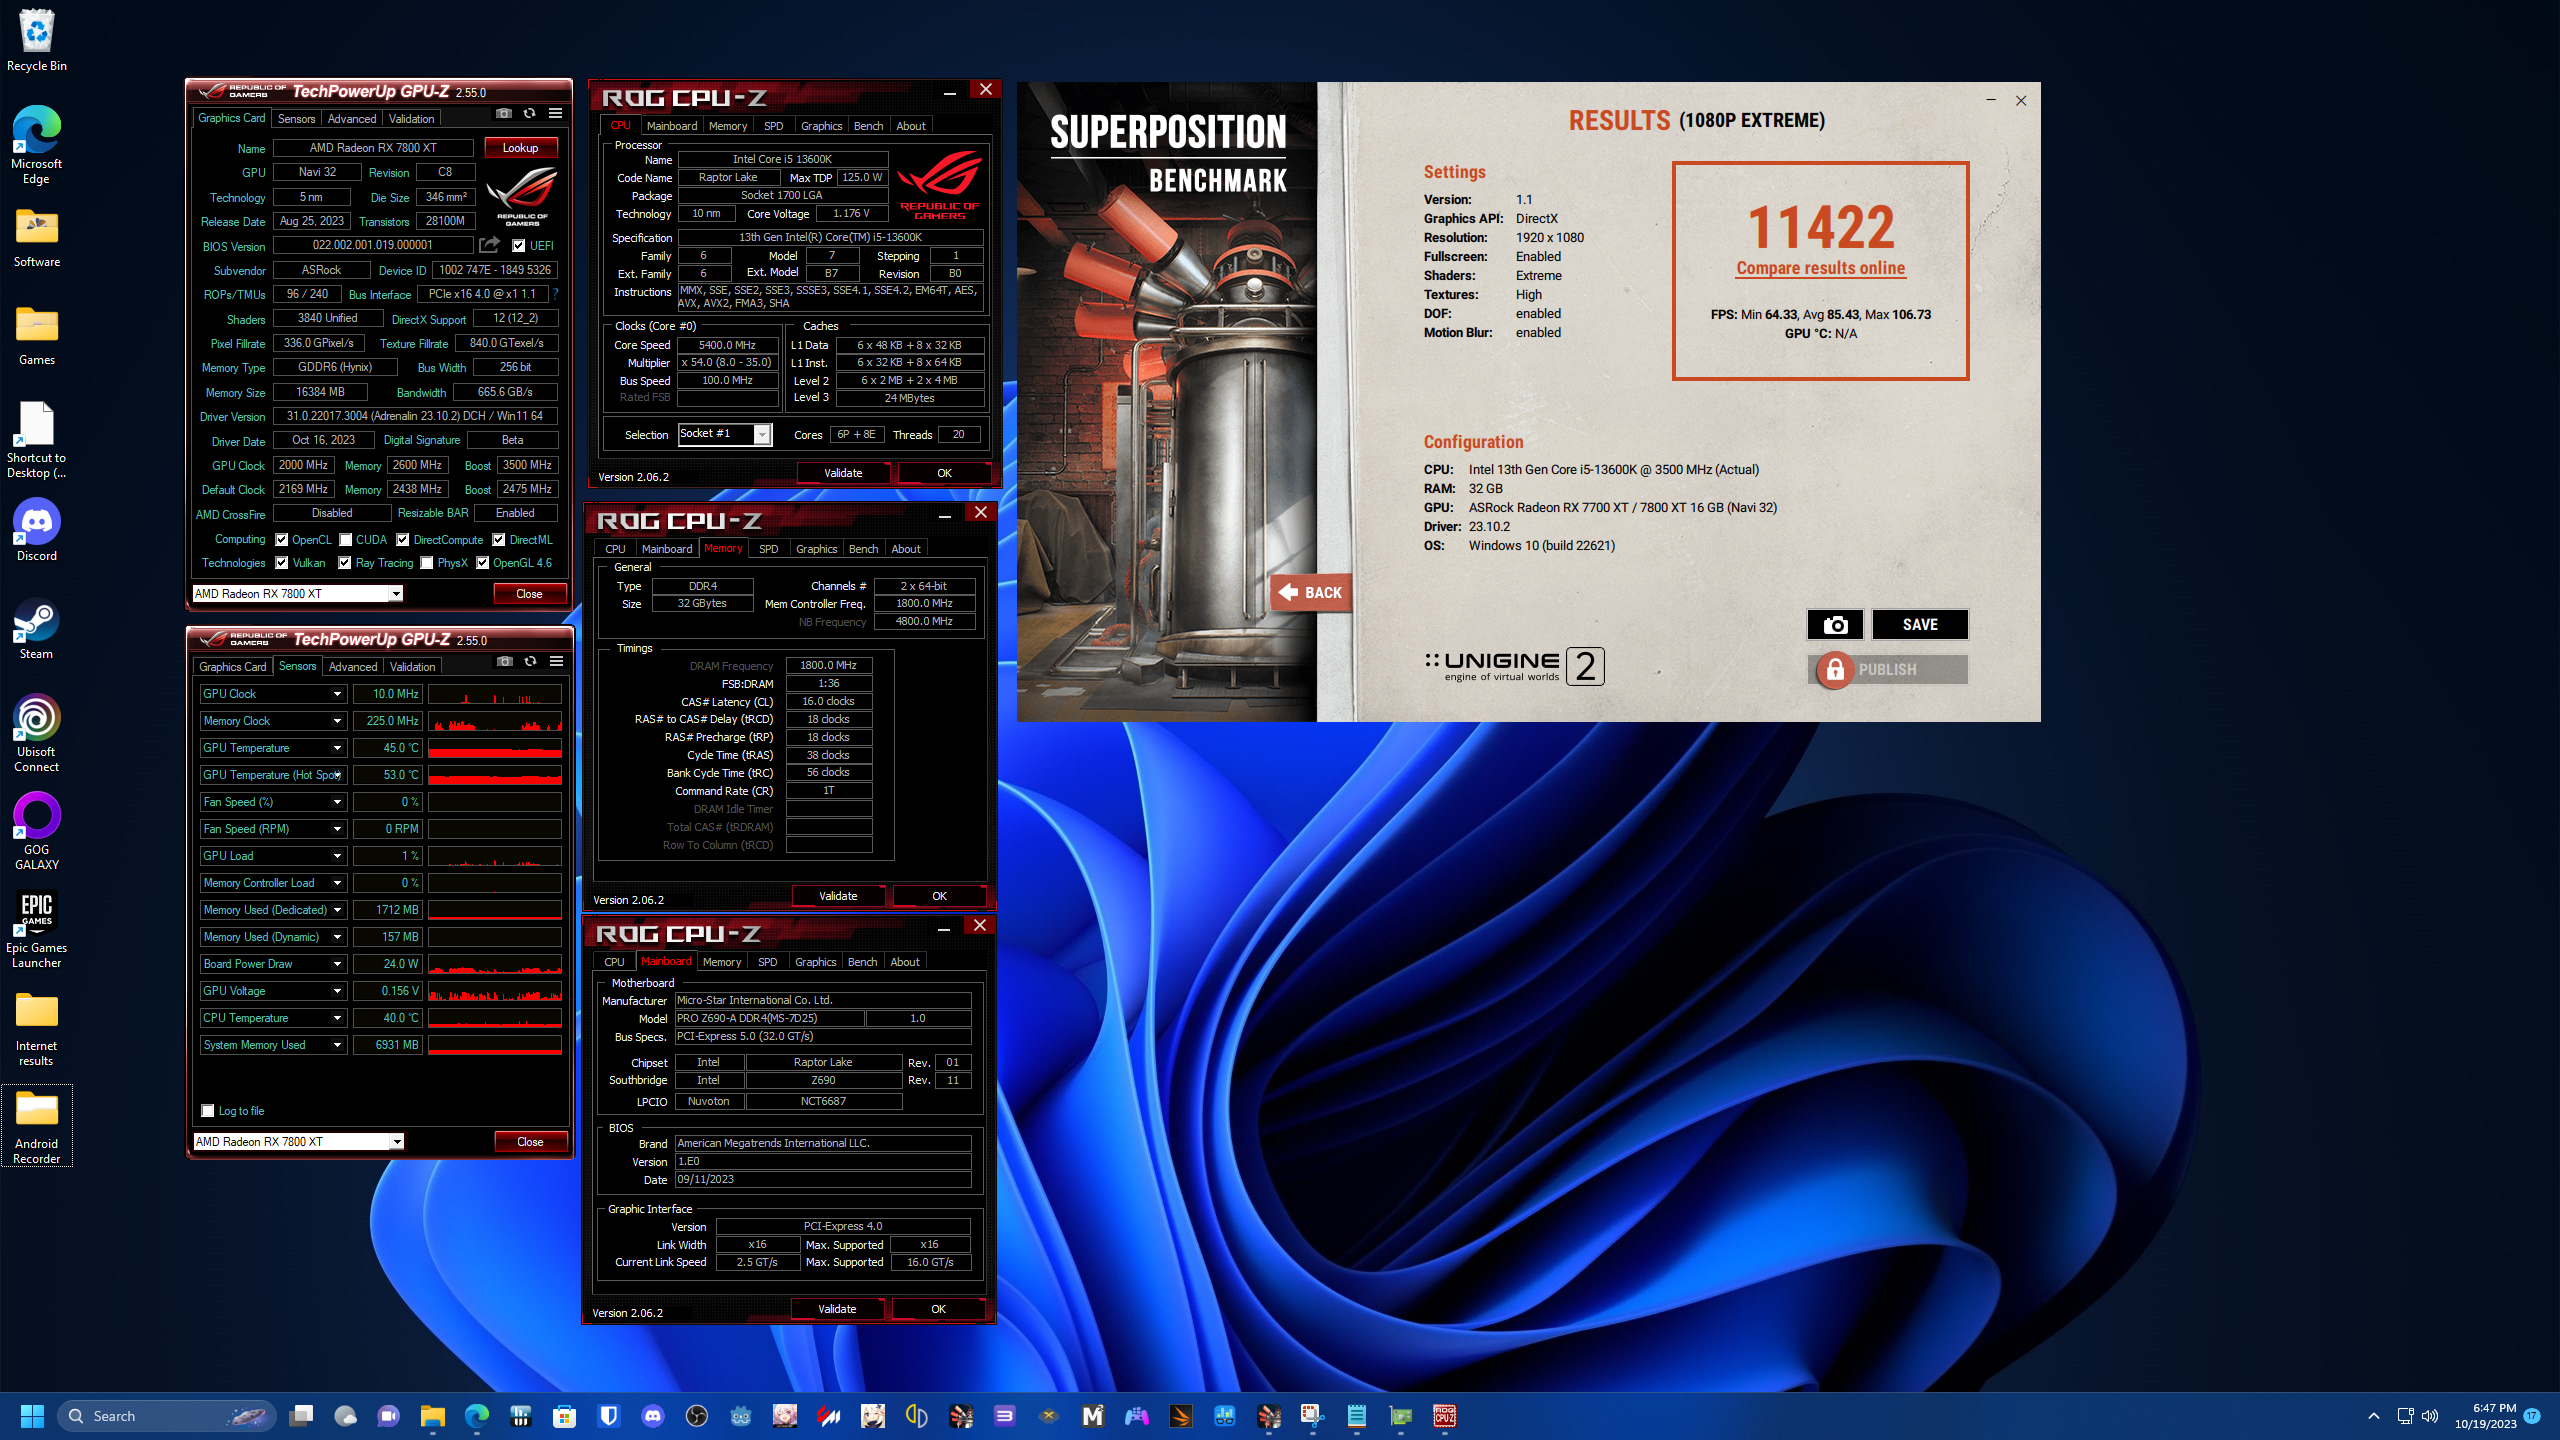This screenshot has width=2560, height=1440.
Task: Enable the Log to file checkbox
Action: coord(208,1111)
